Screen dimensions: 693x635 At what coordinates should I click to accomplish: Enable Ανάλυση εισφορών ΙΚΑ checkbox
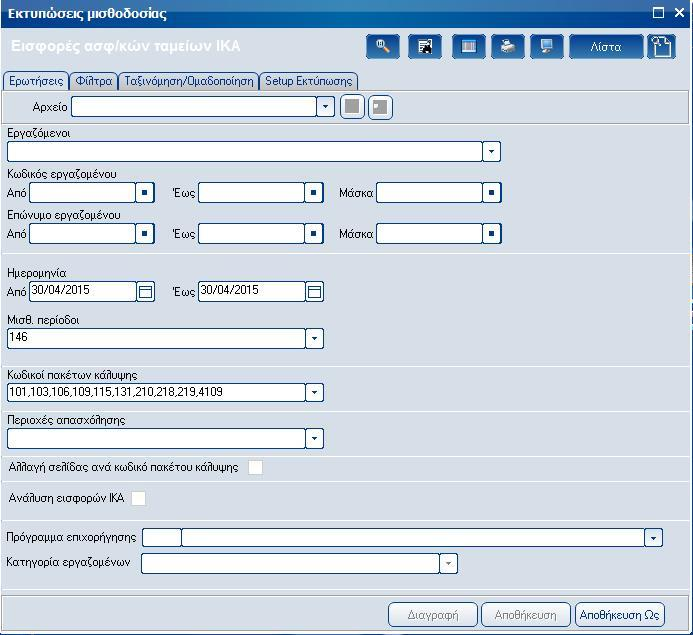pos(138,498)
